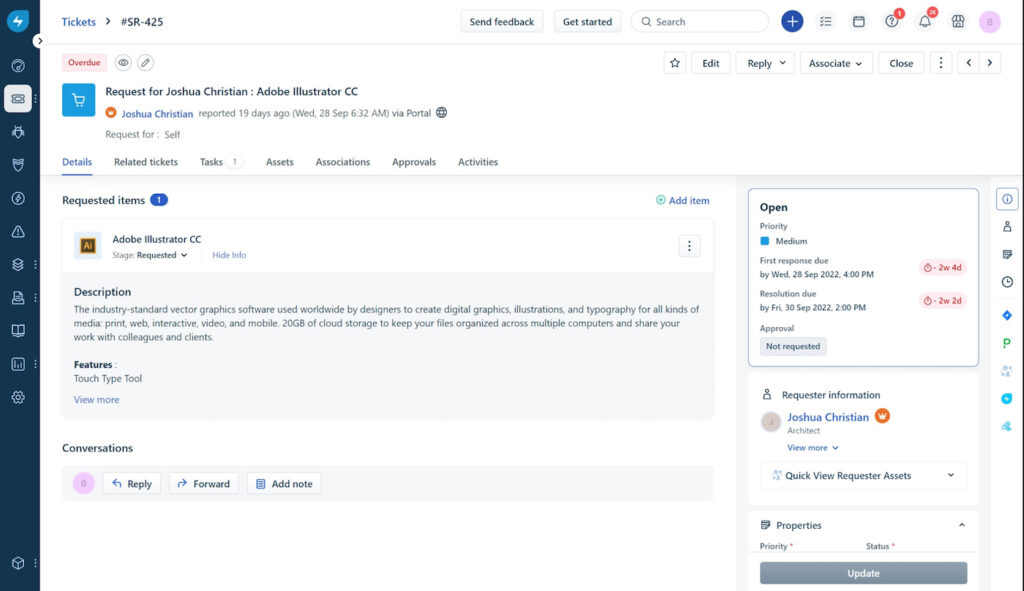Switch to the Assets tab
Image resolution: width=1024 pixels, height=591 pixels.
280,162
